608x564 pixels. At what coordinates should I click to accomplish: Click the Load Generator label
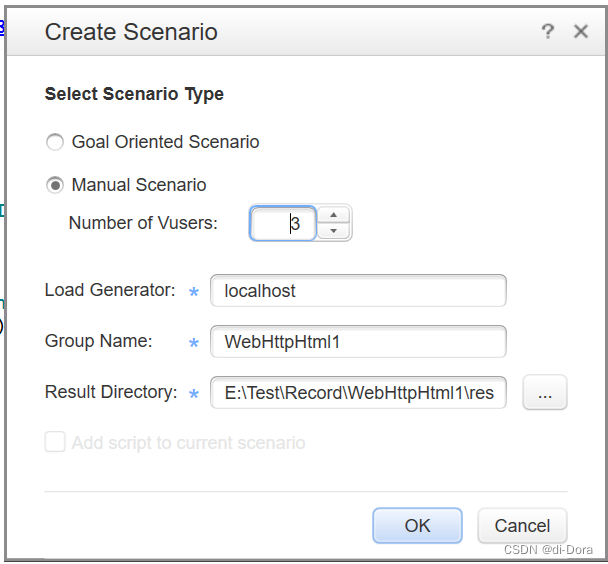point(110,291)
